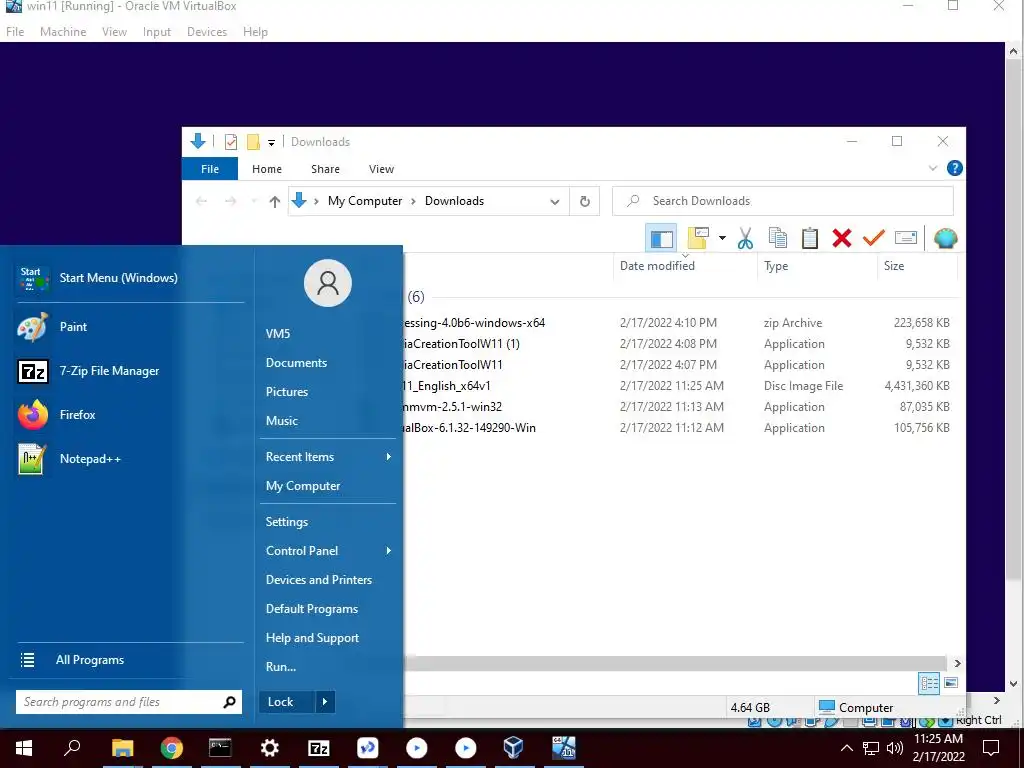Launch Firefox from start menu
Screen dimensions: 1024x768
[129, 415]
